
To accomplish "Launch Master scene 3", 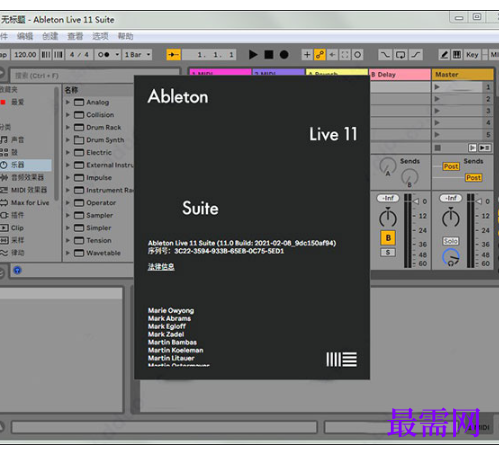I will (437, 111).
